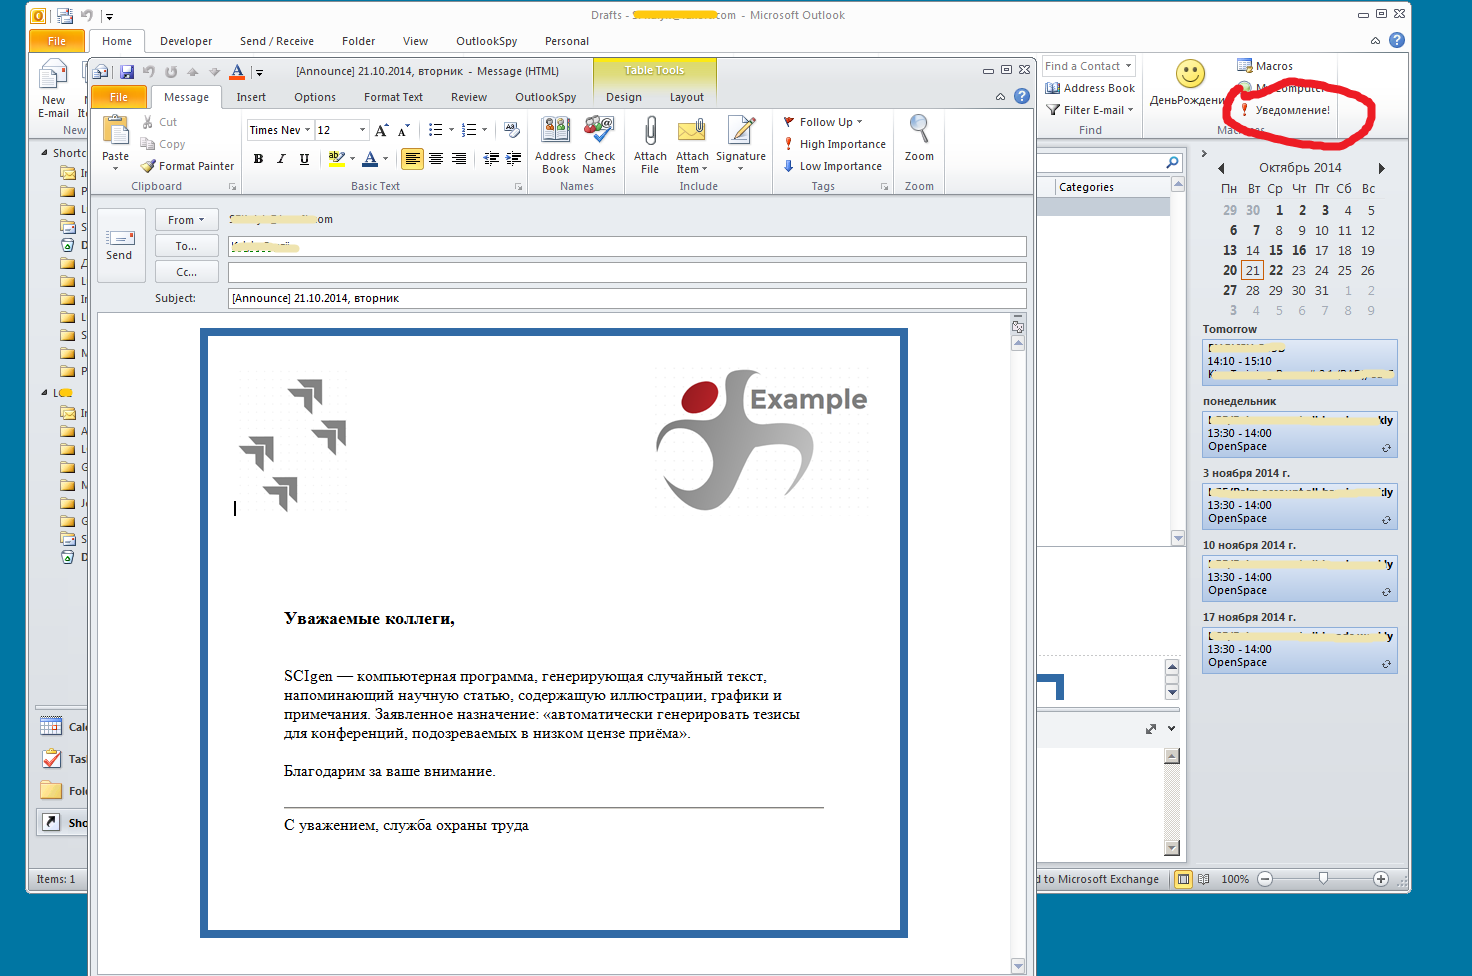The image size is (1472, 976).
Task: Select Center alignment toggle
Action: click(436, 159)
